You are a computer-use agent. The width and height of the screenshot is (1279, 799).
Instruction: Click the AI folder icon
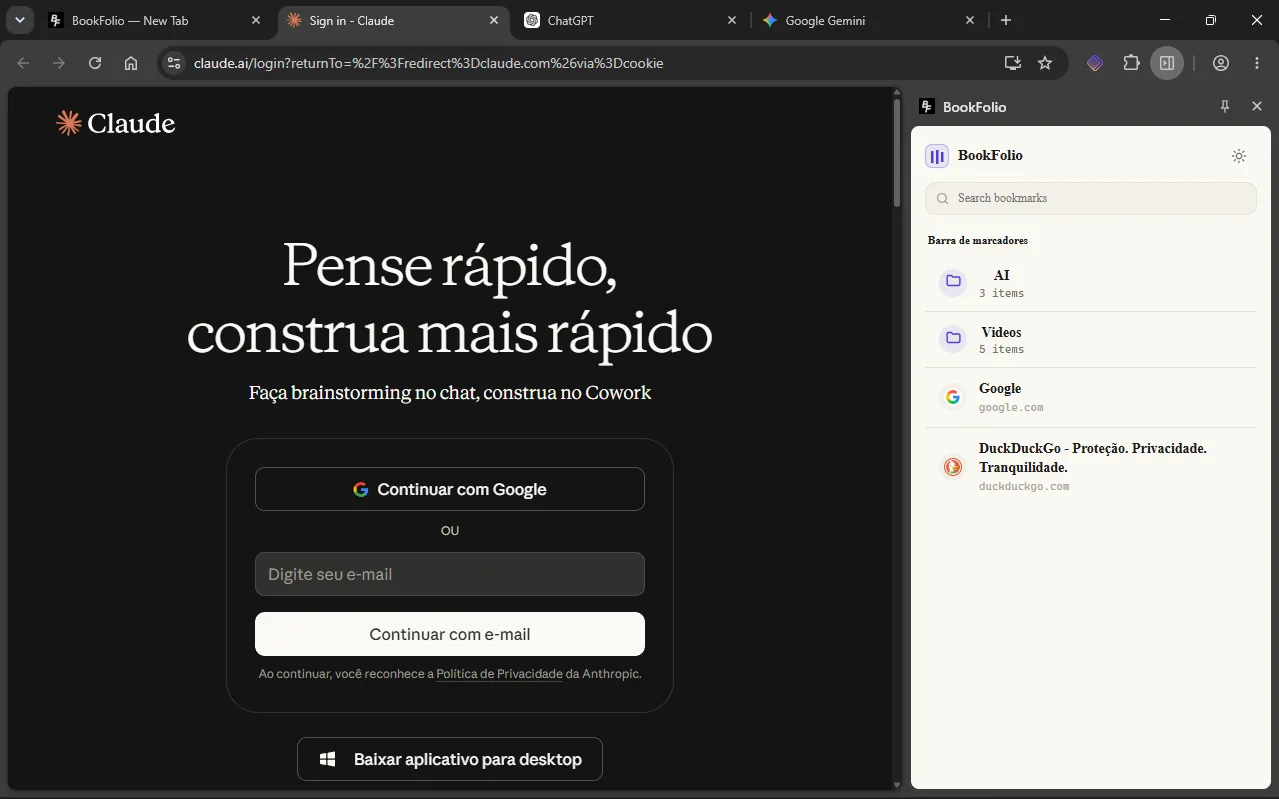(953, 282)
